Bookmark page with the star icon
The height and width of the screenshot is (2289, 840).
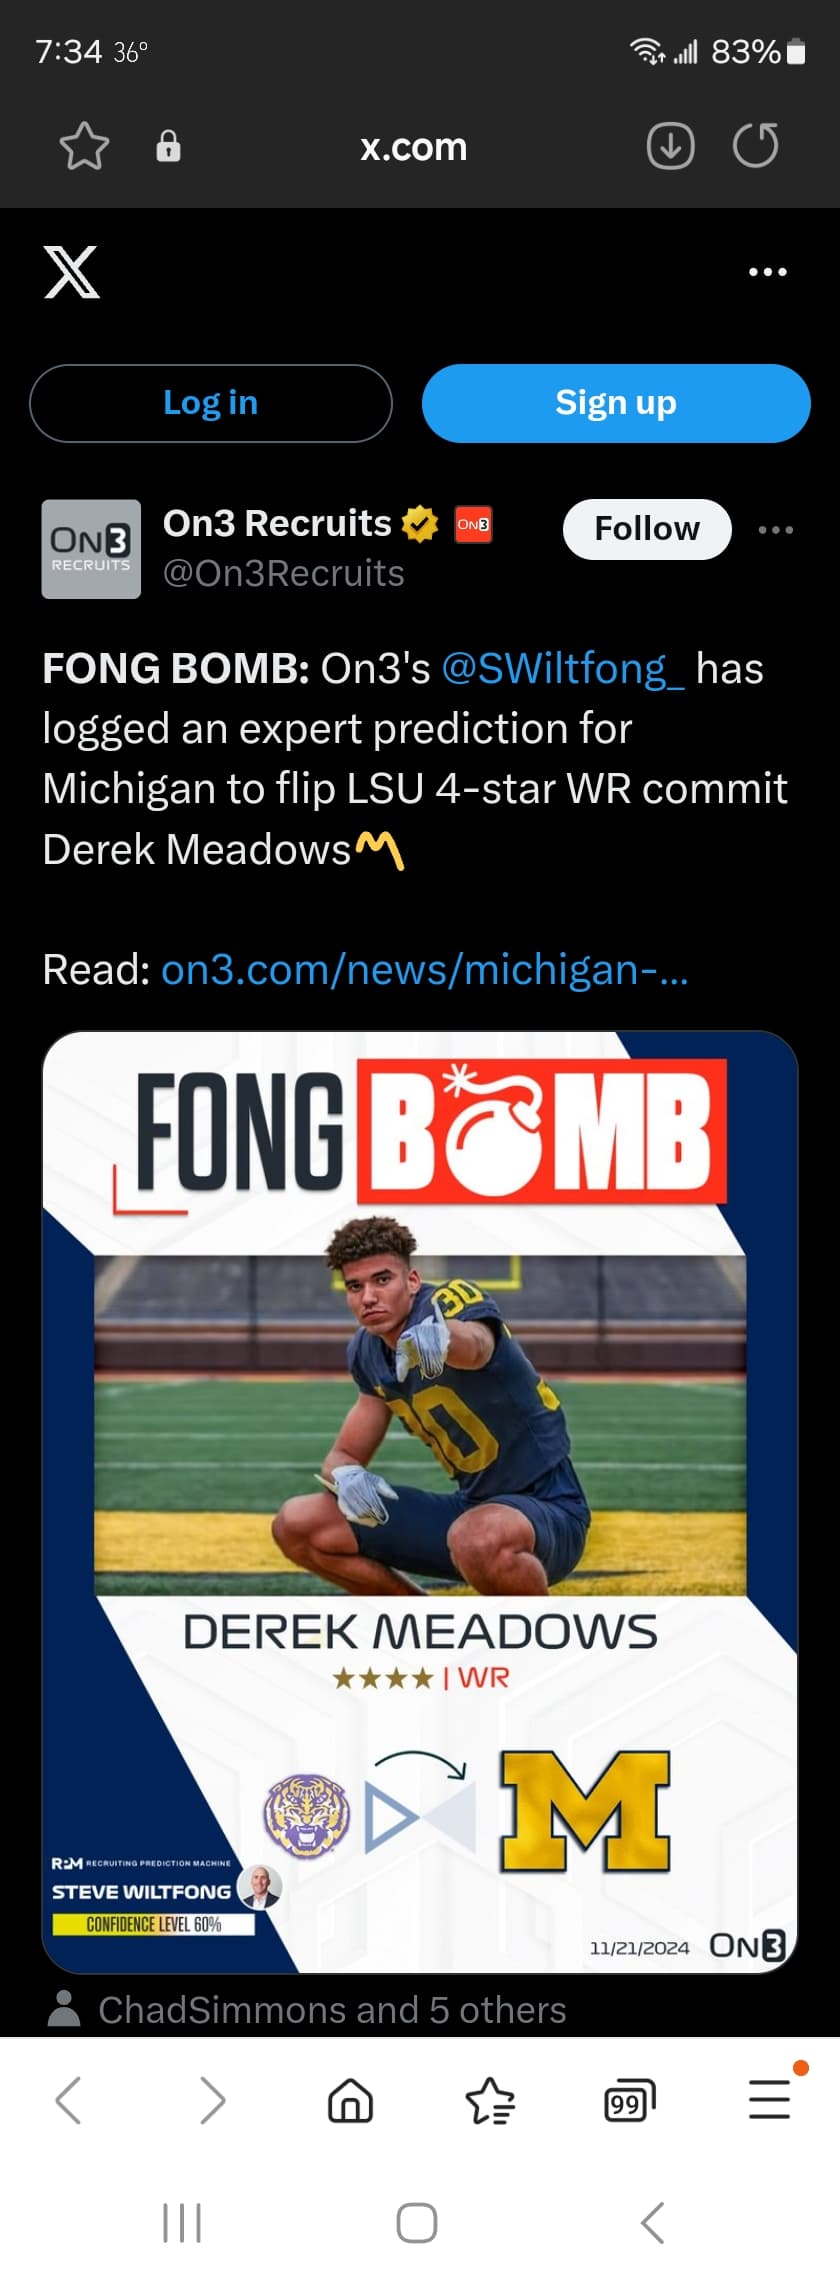pyautogui.click(x=84, y=147)
